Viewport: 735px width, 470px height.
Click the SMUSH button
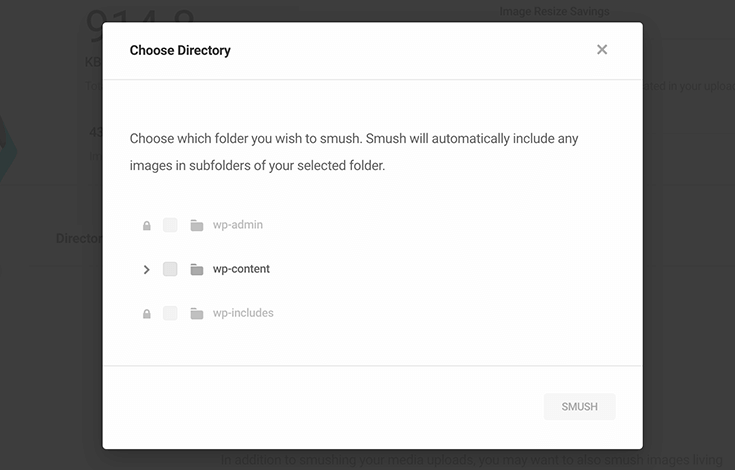579,407
